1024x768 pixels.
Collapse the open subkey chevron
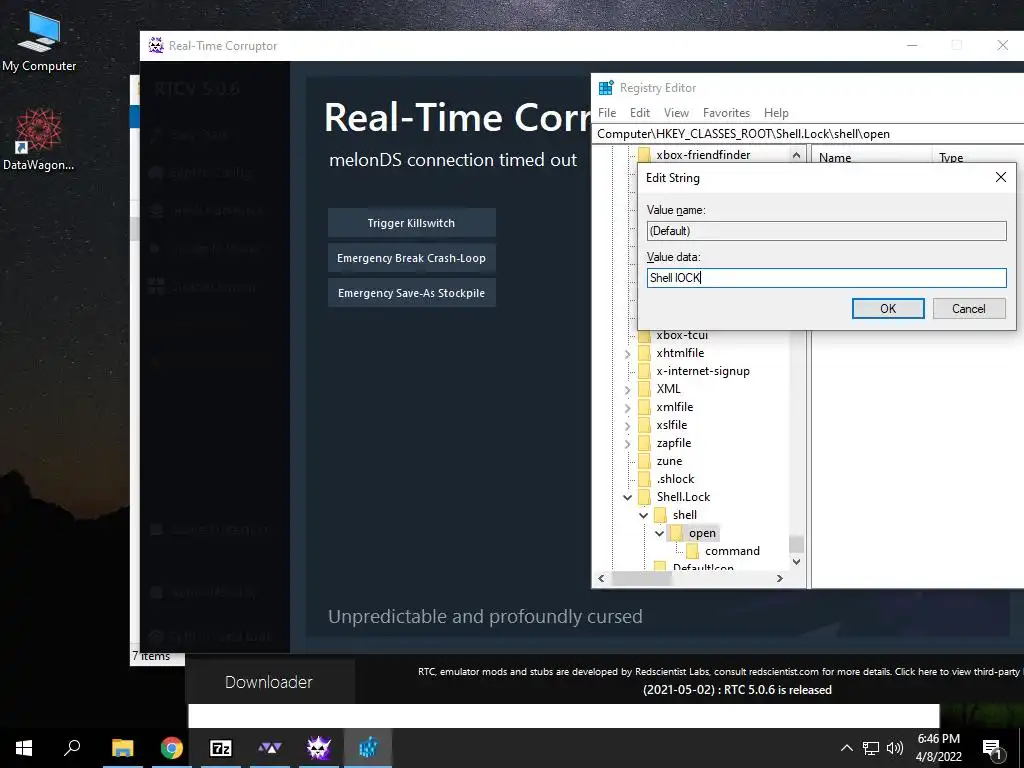pyautogui.click(x=660, y=533)
